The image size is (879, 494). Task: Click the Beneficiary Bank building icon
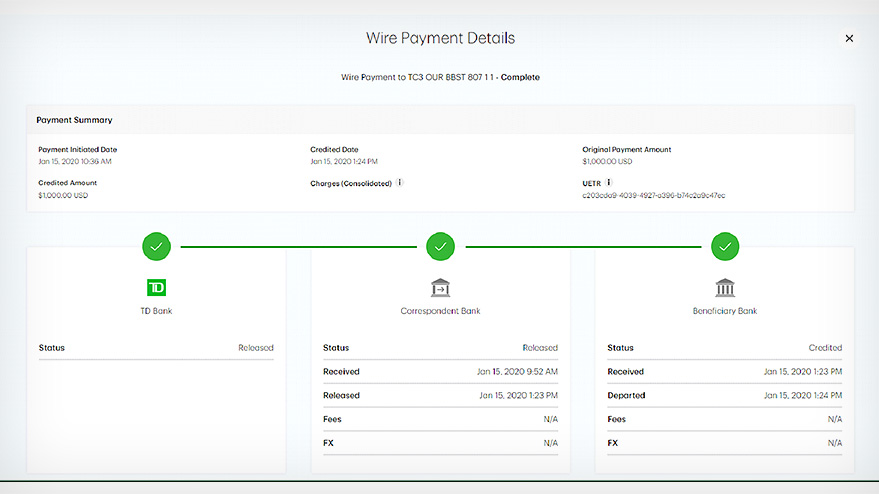(725, 288)
